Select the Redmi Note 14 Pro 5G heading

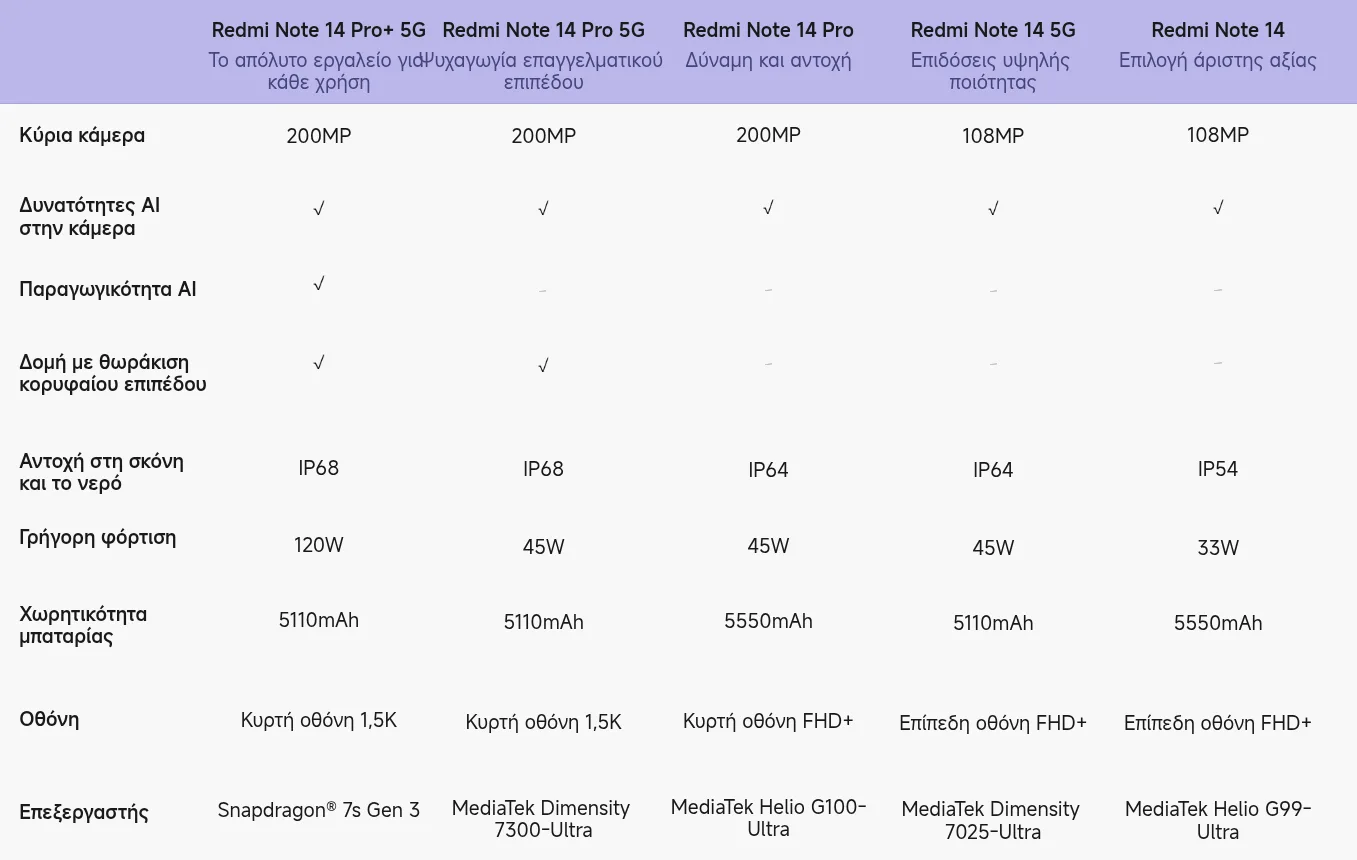pos(543,30)
